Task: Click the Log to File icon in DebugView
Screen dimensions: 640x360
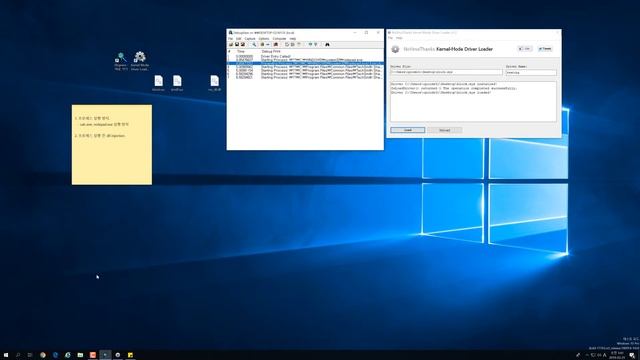Action: (x=243, y=44)
